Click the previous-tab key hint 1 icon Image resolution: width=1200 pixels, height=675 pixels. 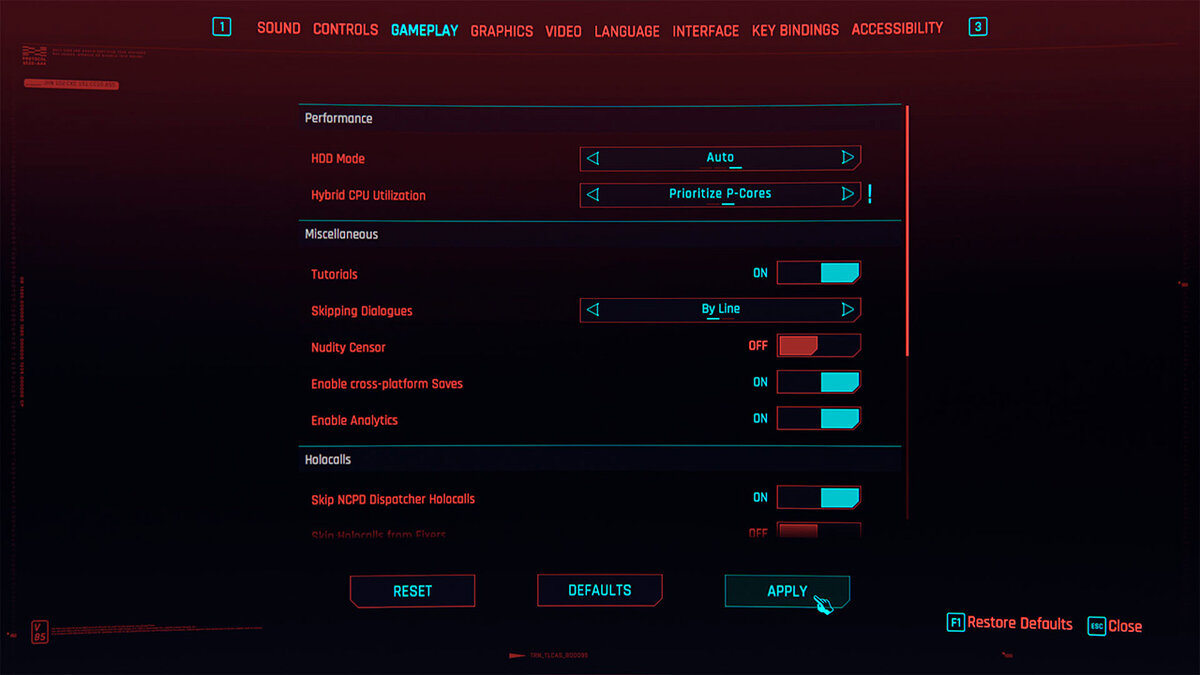pos(222,27)
